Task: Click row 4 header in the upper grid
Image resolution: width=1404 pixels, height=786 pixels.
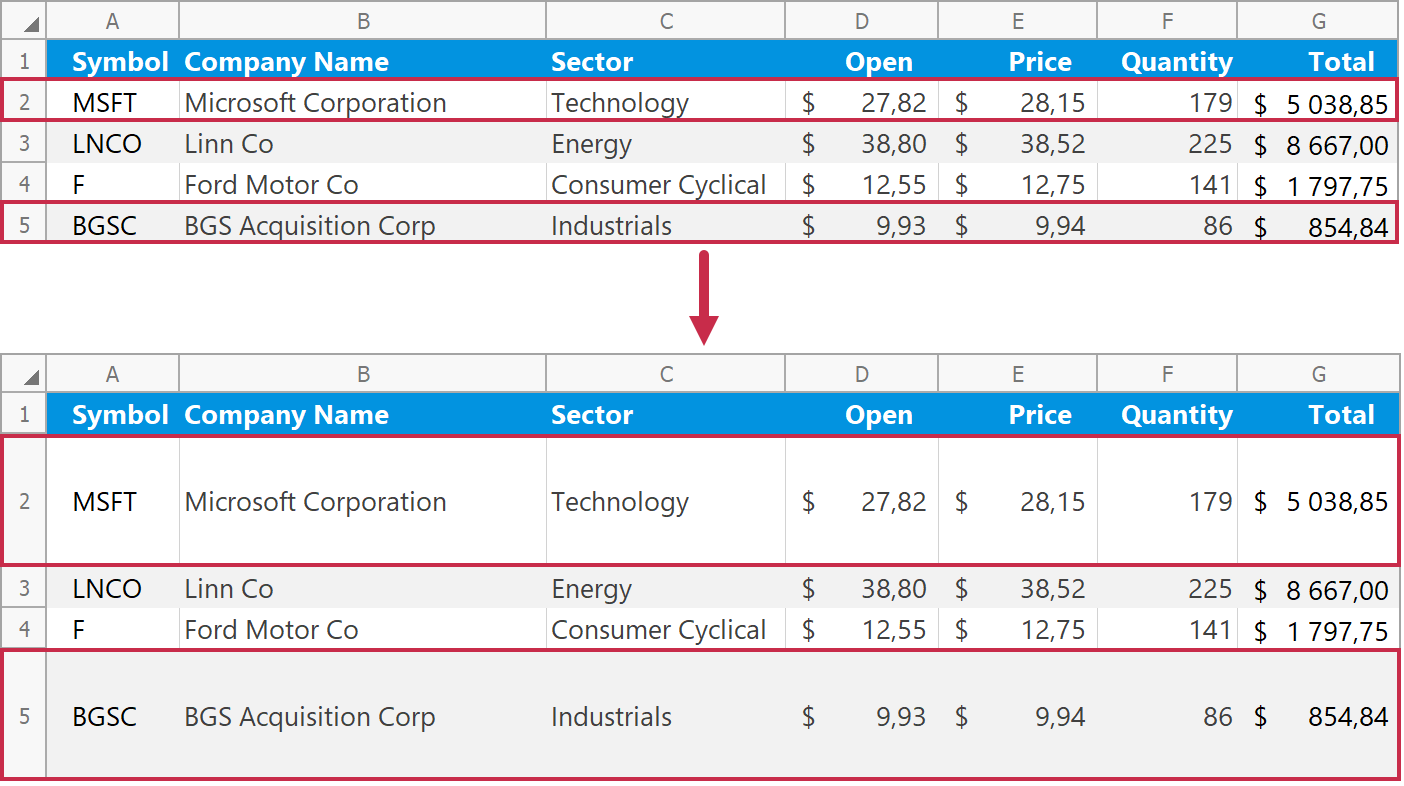Action: click(x=25, y=185)
